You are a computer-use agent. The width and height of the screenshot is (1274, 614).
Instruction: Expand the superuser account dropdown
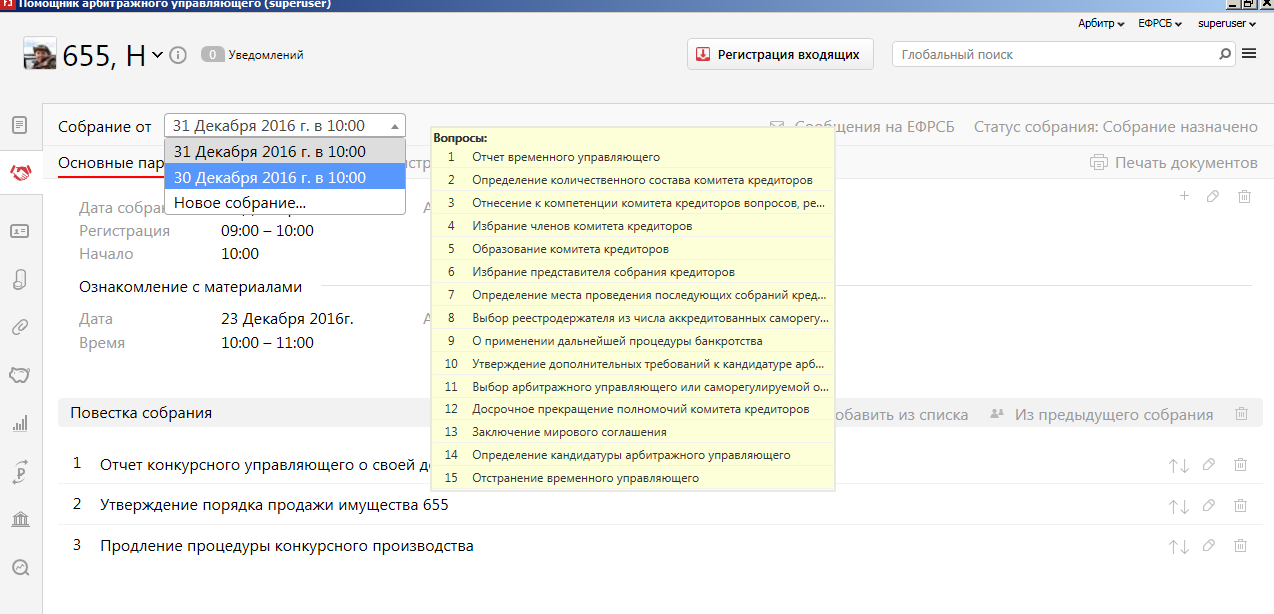point(1226,23)
